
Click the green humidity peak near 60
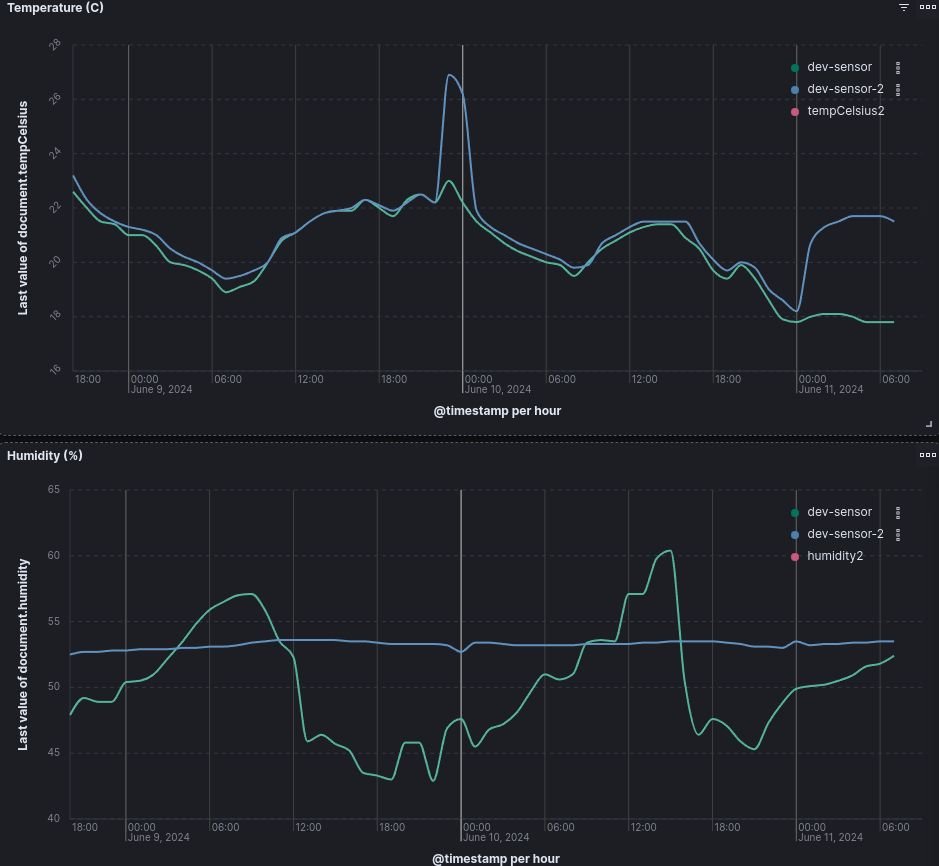pos(669,550)
